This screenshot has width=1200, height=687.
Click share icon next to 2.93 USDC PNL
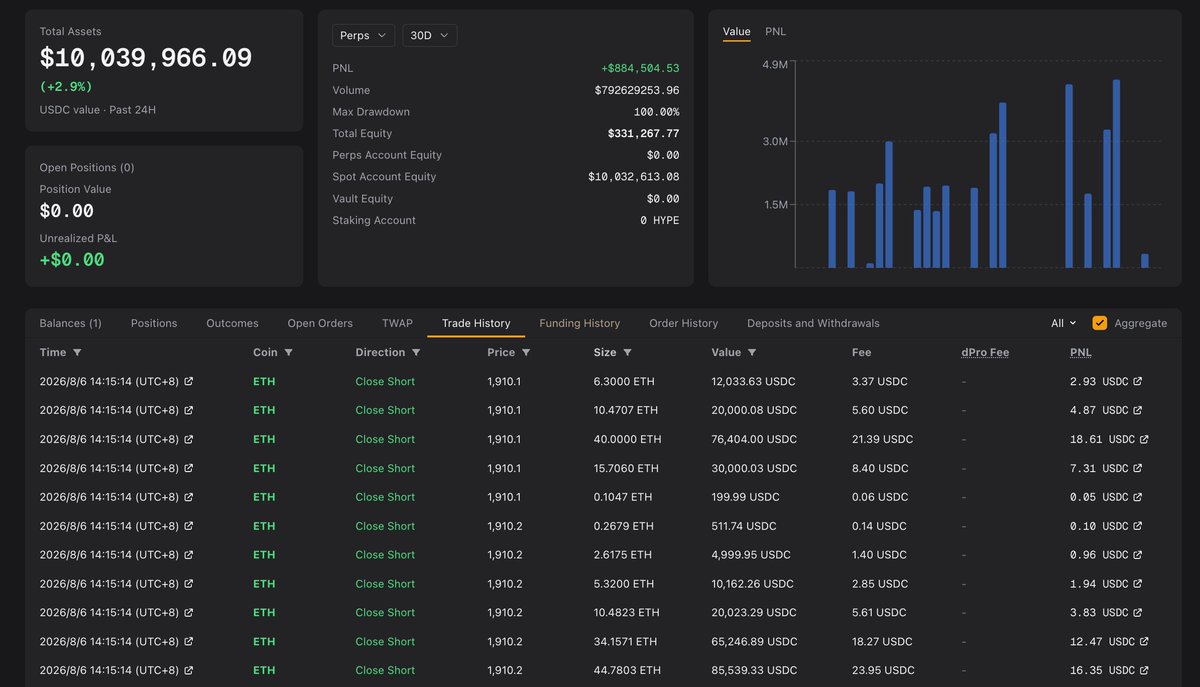pyautogui.click(x=1137, y=381)
